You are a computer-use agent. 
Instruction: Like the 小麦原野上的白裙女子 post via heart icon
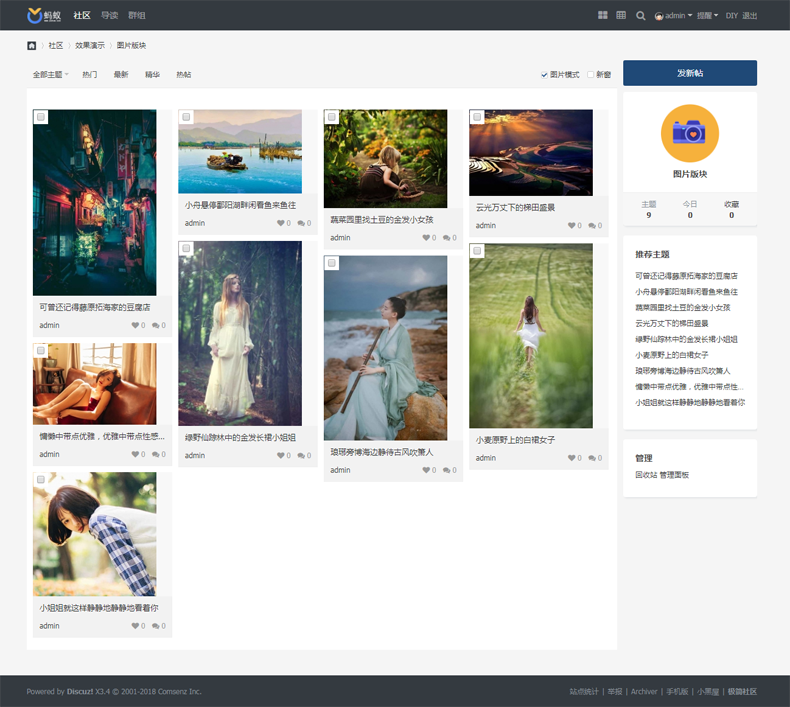(x=572, y=458)
